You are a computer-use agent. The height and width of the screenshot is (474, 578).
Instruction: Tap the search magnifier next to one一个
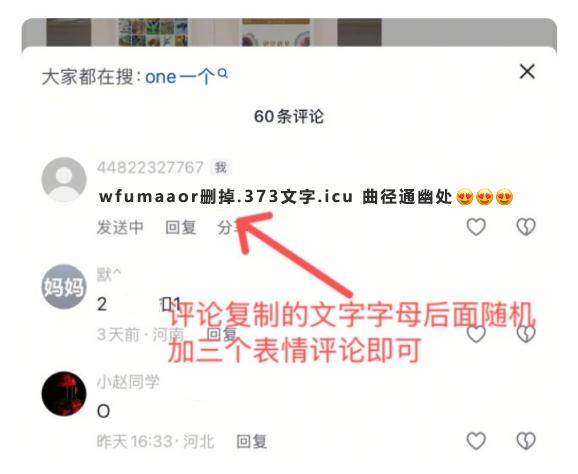click(x=223, y=74)
